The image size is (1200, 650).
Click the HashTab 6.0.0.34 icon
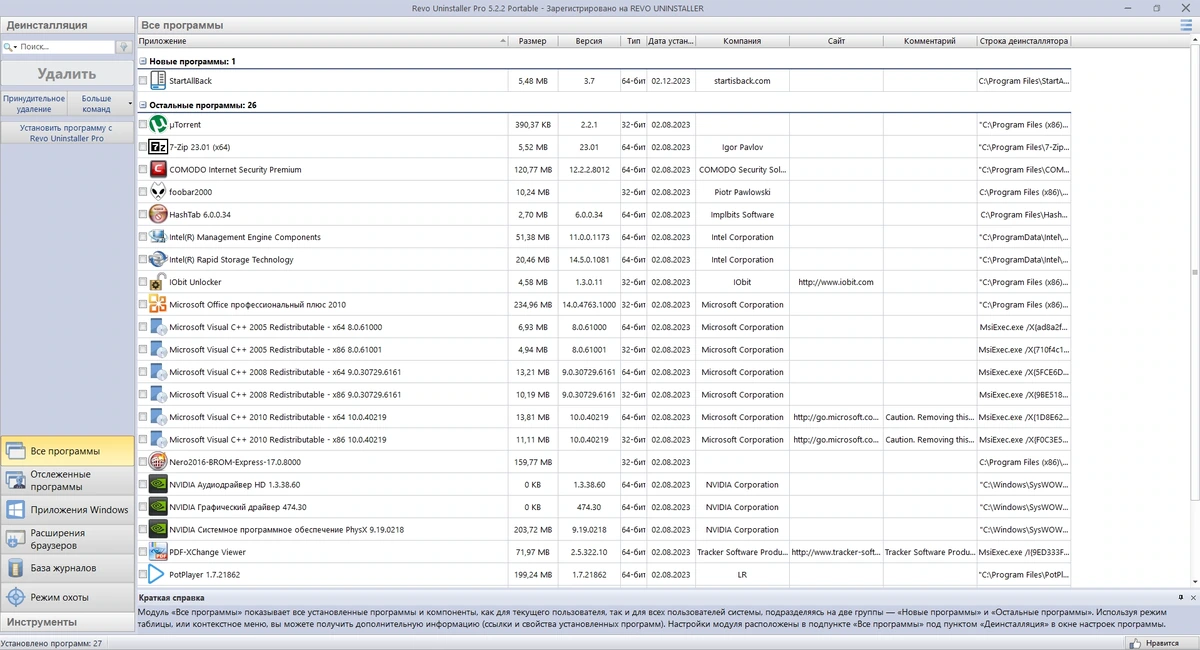coord(157,215)
